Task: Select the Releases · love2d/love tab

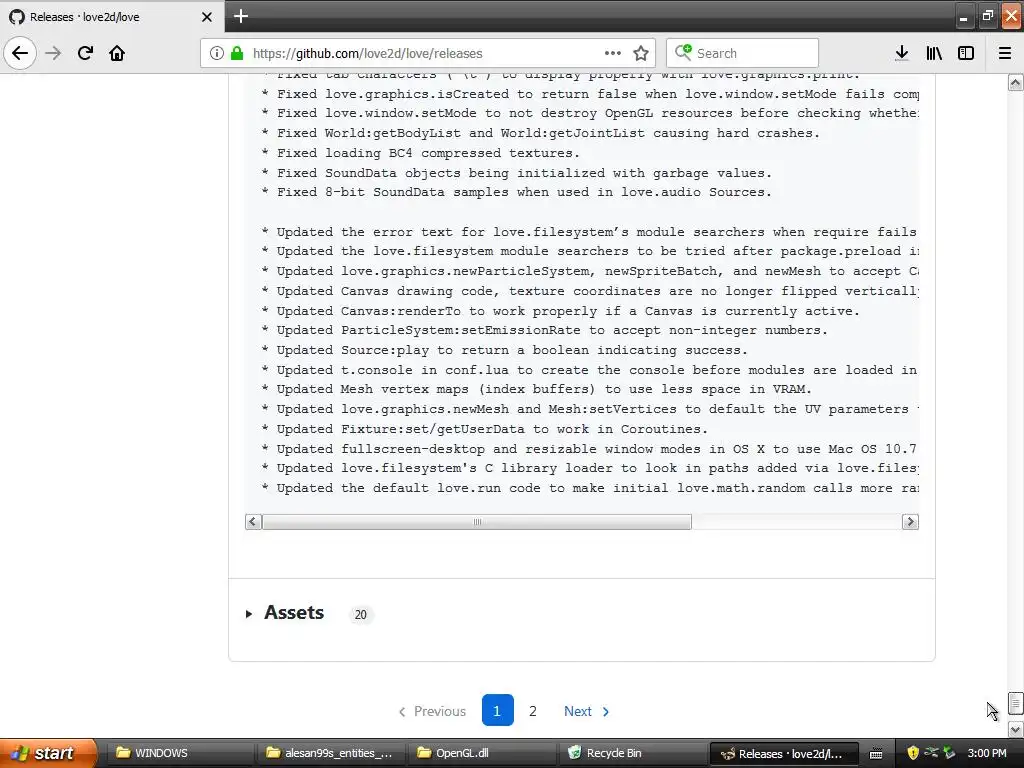Action: point(111,17)
